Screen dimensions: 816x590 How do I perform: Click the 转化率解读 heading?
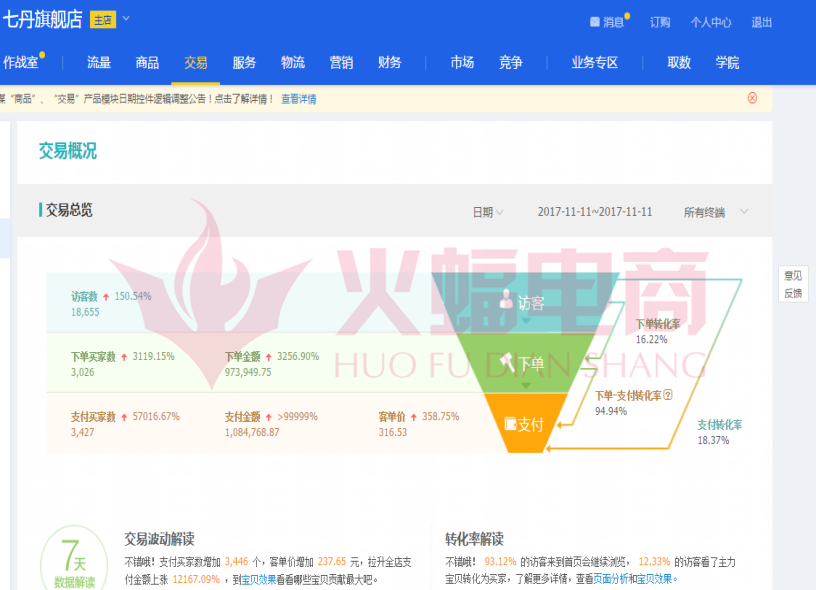[475, 539]
